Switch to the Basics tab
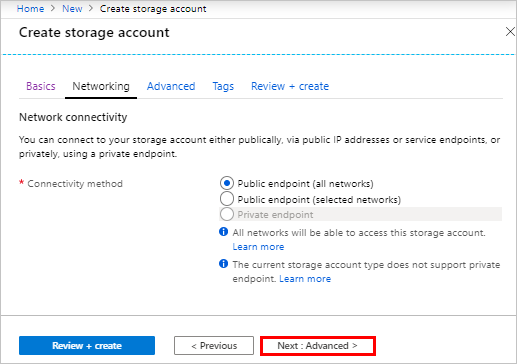 coord(41,86)
